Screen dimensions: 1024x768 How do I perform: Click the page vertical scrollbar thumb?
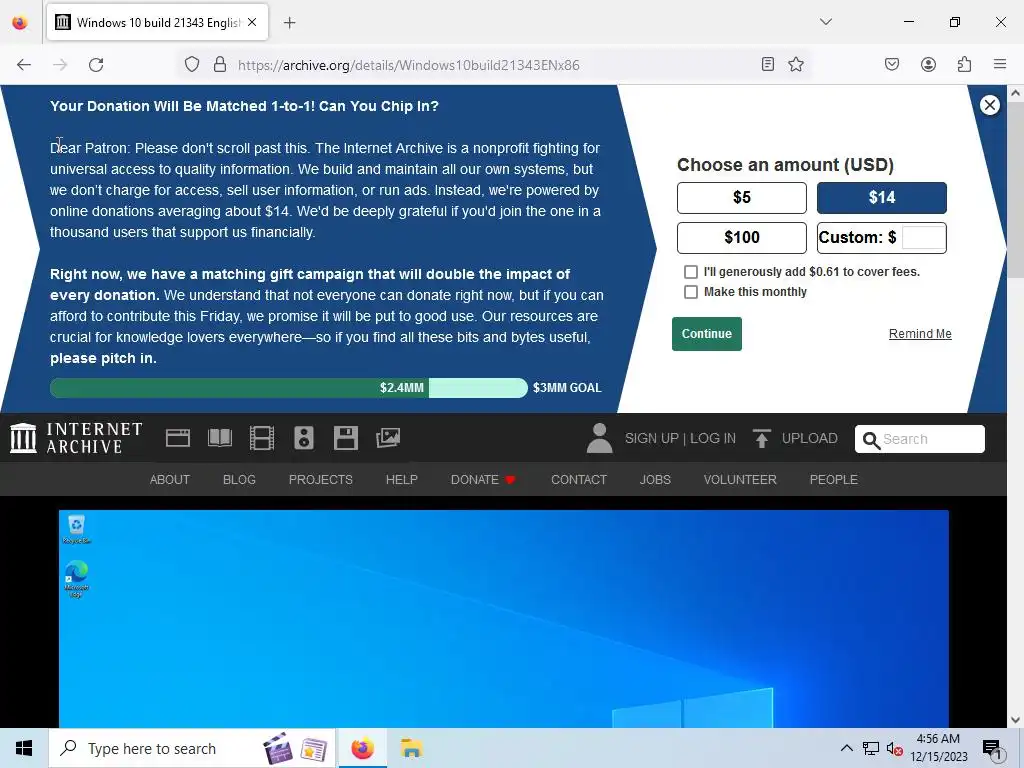pyautogui.click(x=1015, y=191)
